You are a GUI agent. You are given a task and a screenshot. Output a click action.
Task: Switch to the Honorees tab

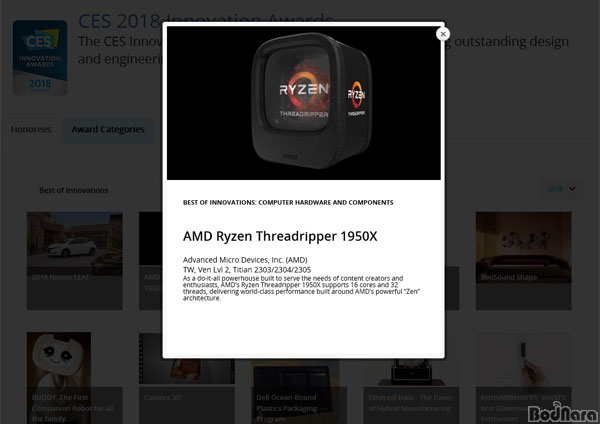coord(31,129)
